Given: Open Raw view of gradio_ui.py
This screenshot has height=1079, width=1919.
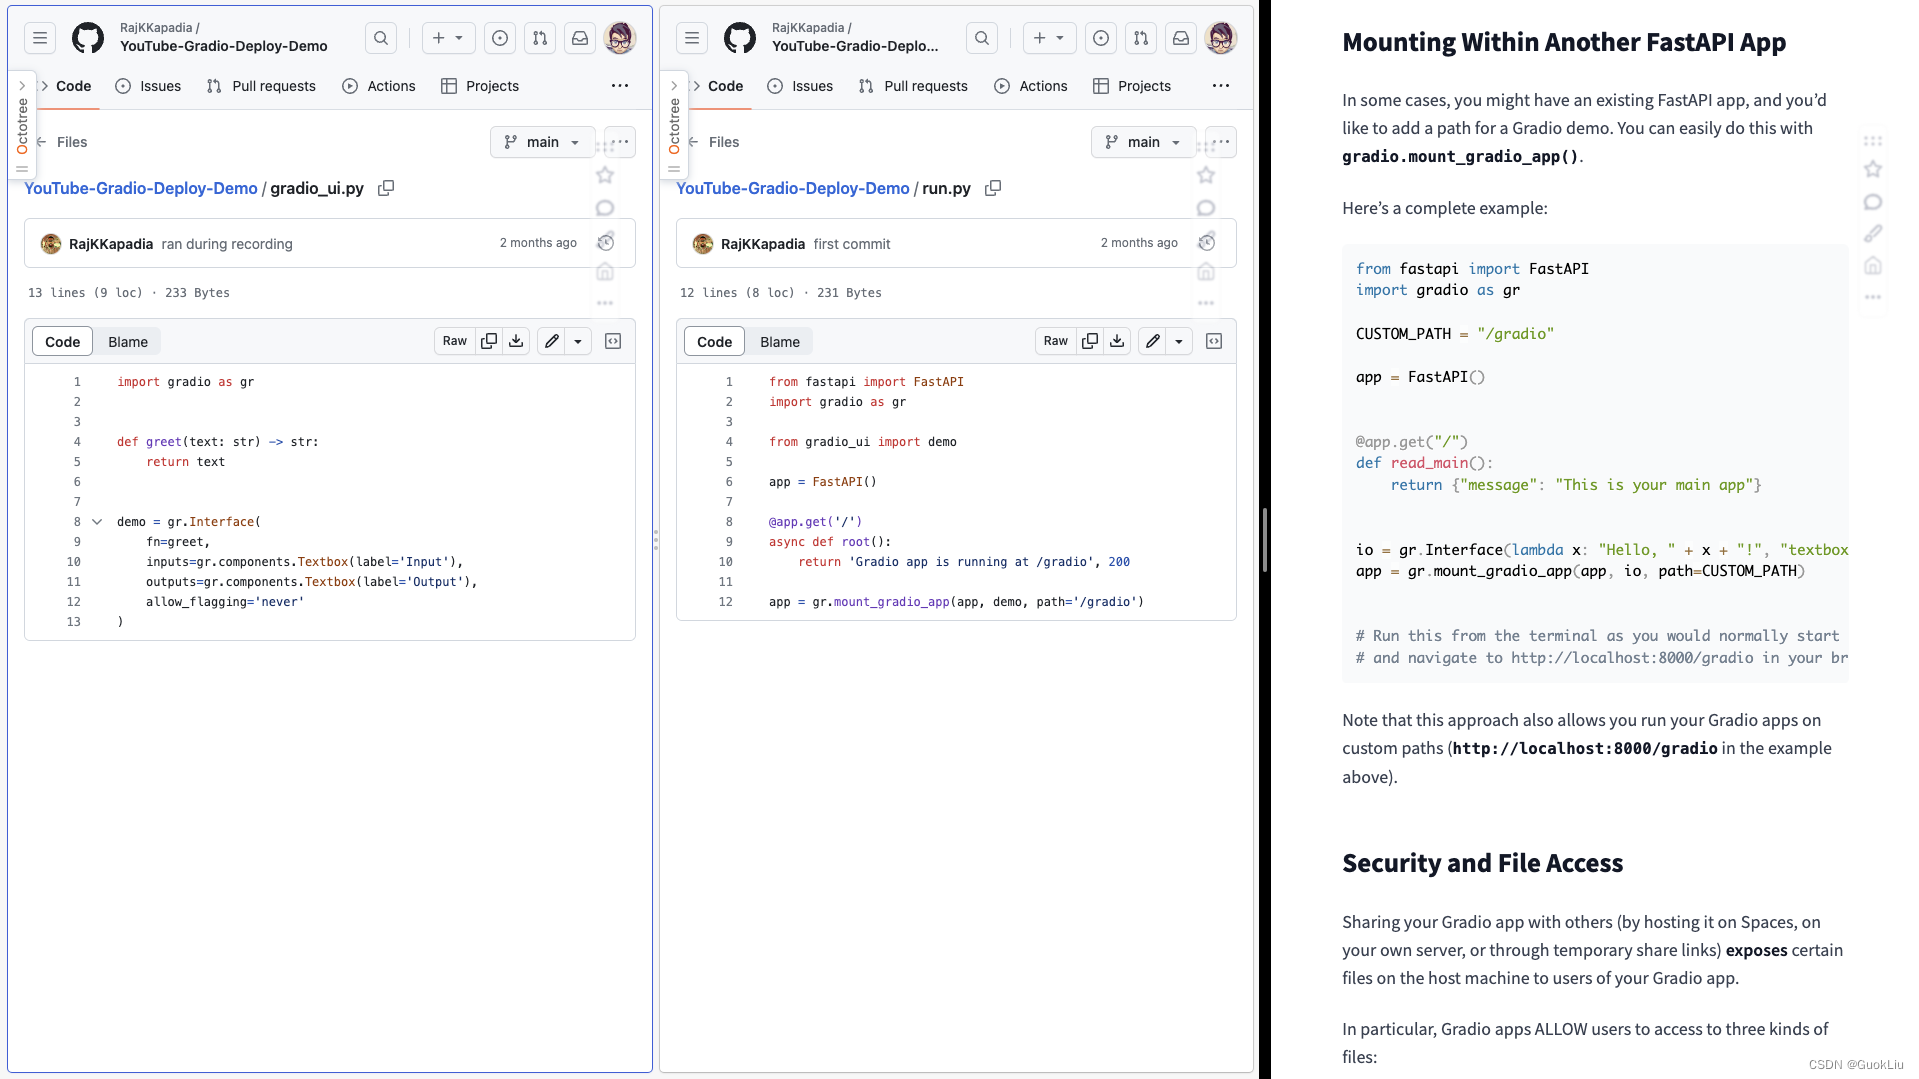Looking at the screenshot, I should [455, 341].
